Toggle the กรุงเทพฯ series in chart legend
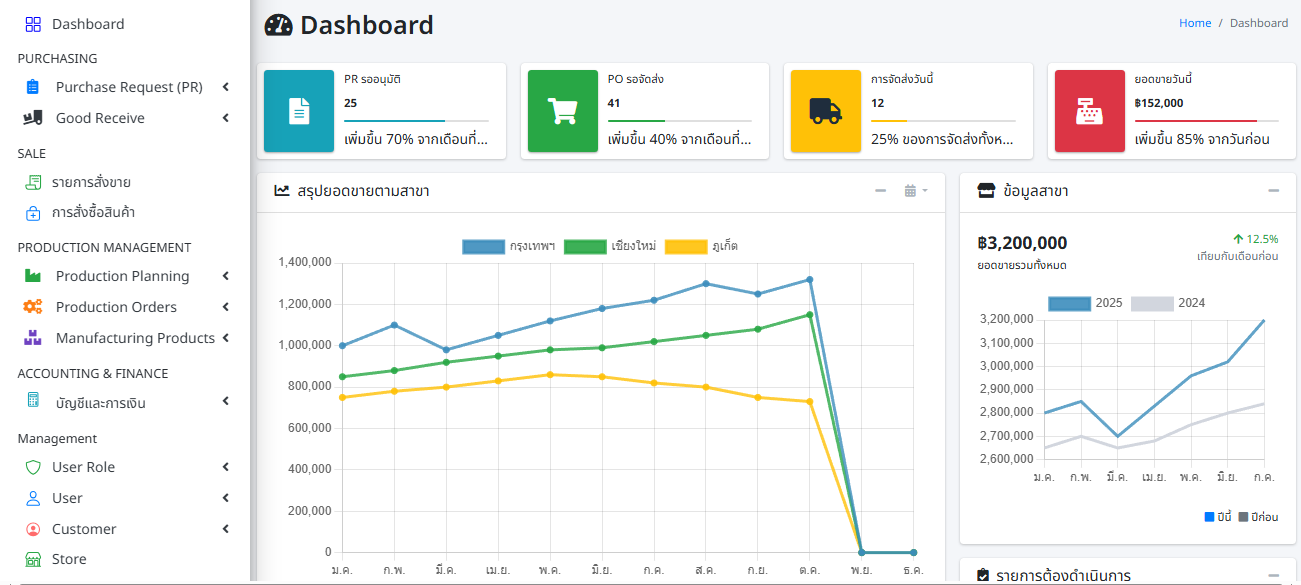 point(510,246)
